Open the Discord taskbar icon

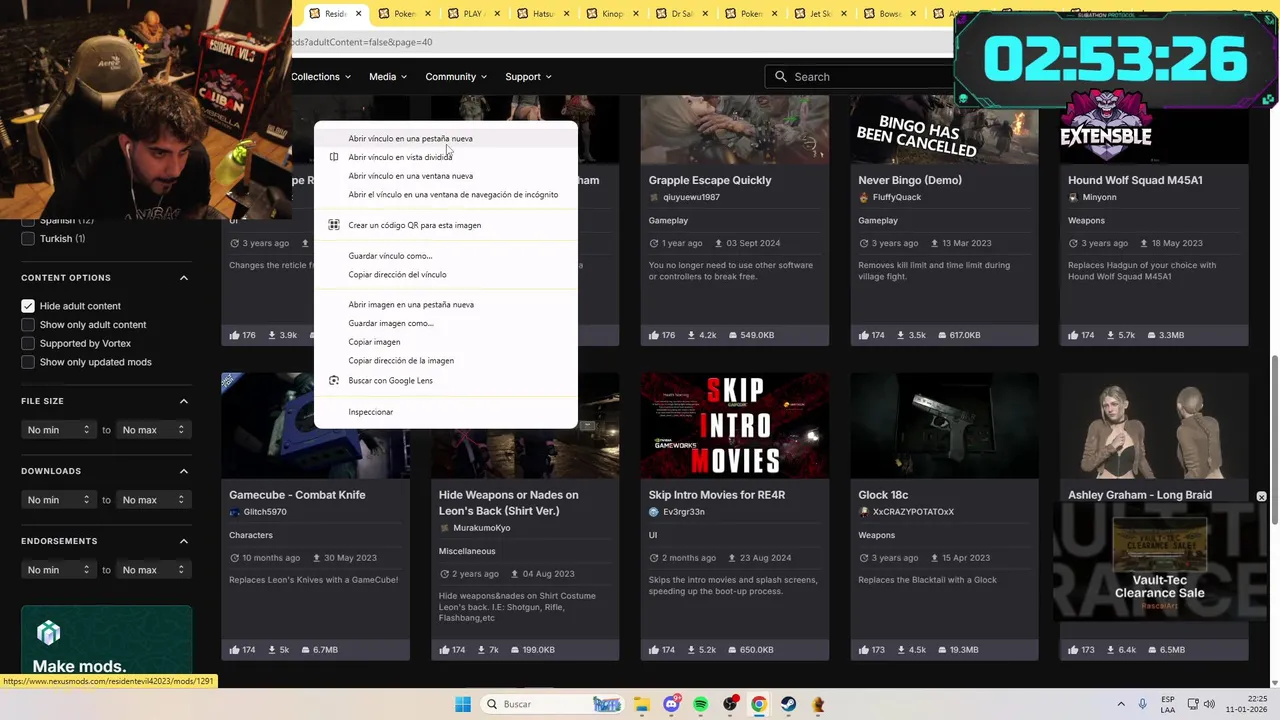[671, 704]
